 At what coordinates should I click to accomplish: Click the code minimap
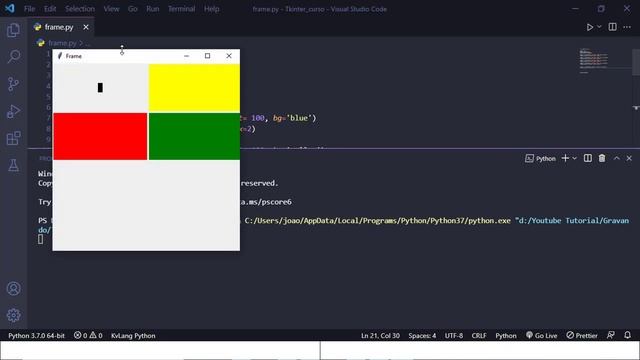click(594, 61)
